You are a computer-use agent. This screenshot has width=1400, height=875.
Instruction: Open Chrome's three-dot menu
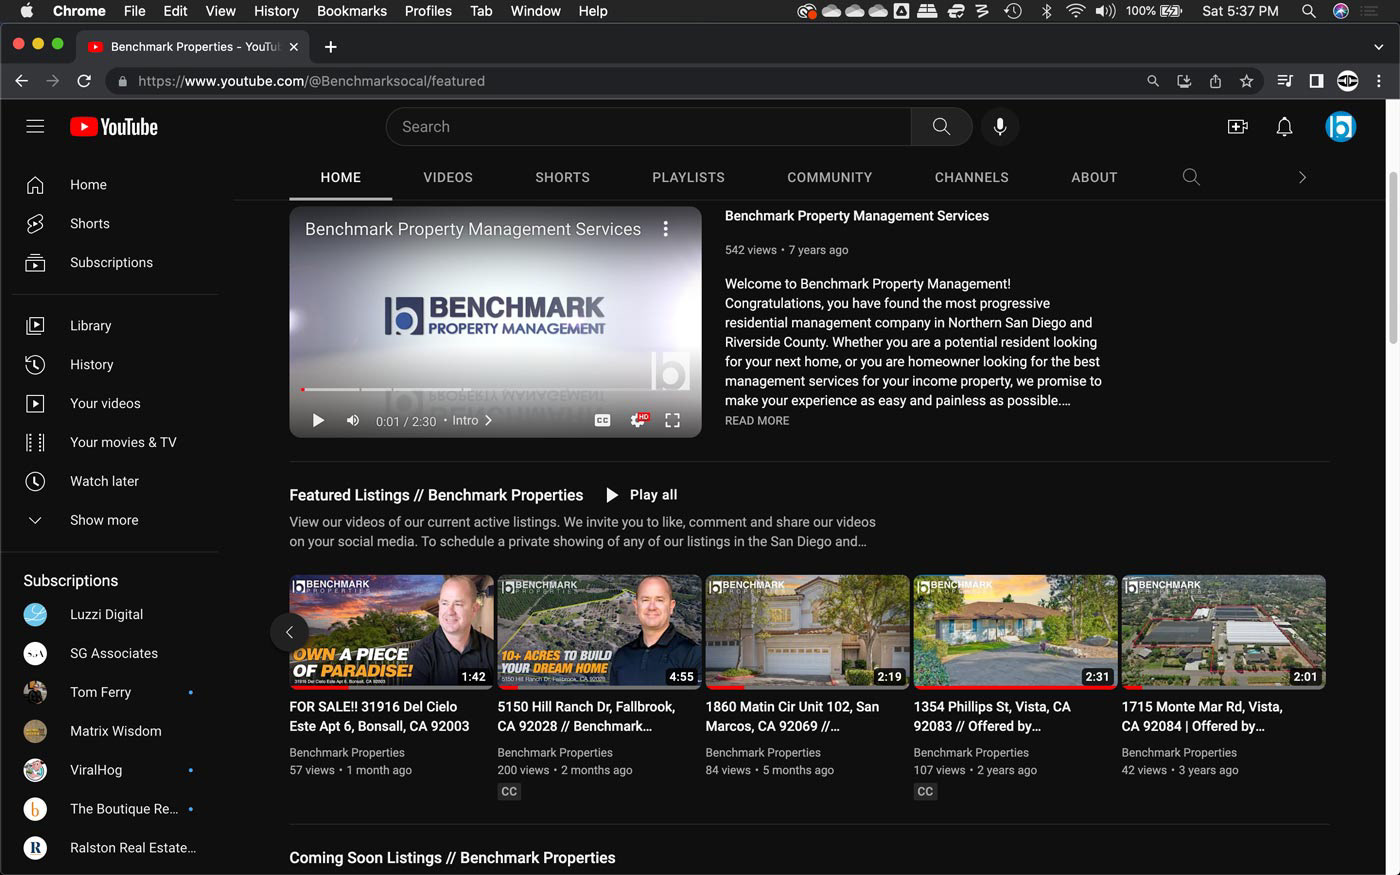point(1379,81)
